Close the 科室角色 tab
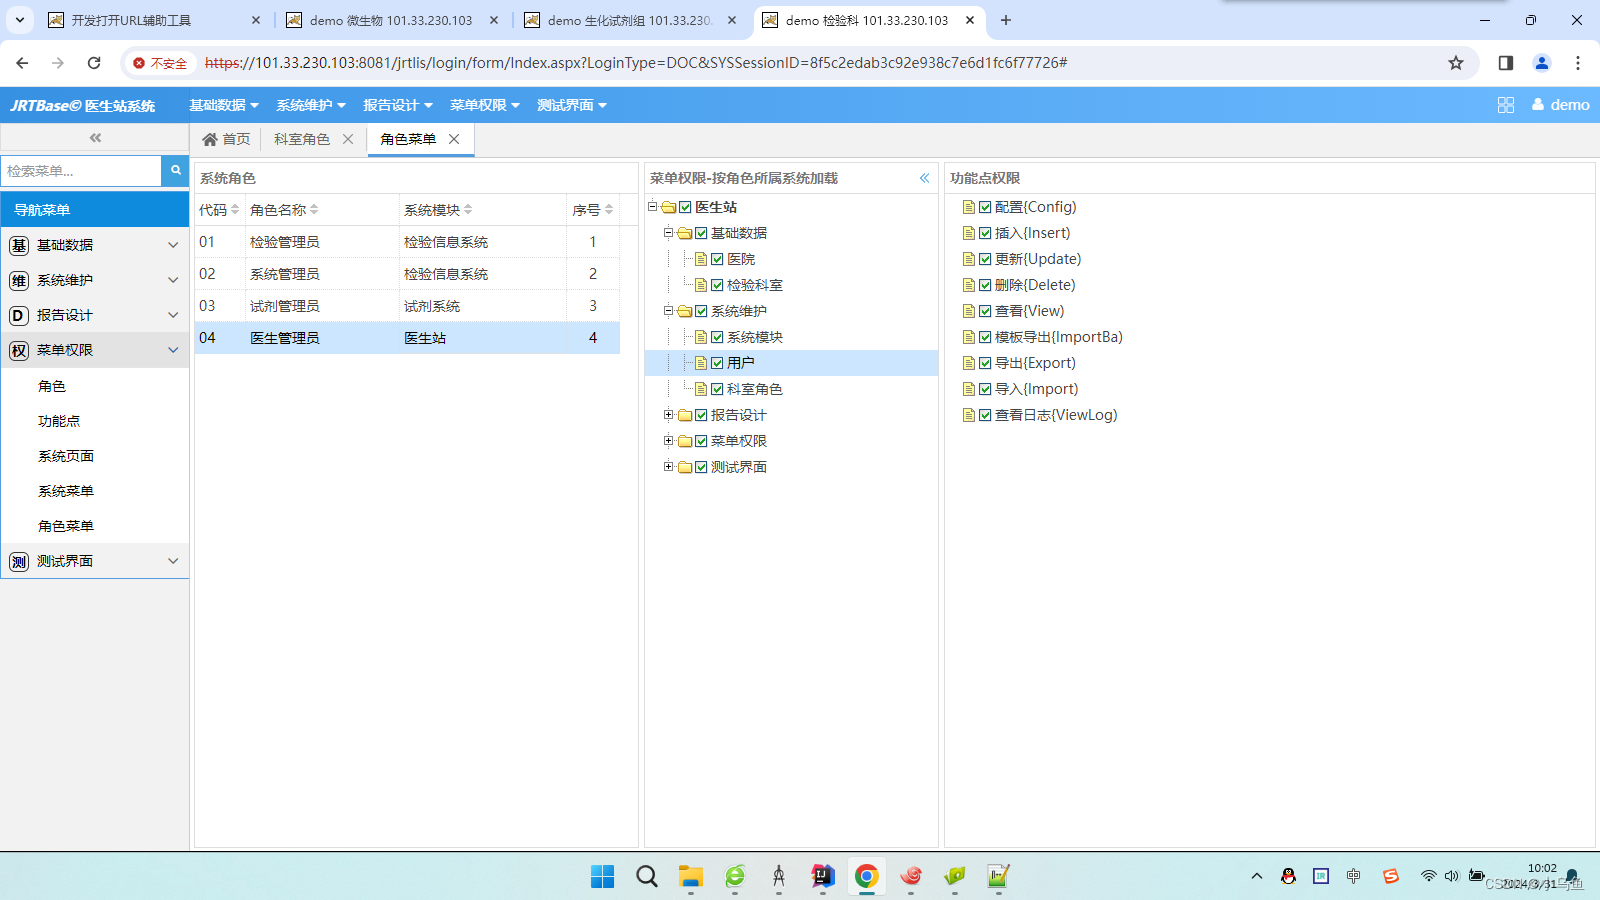 [348, 139]
